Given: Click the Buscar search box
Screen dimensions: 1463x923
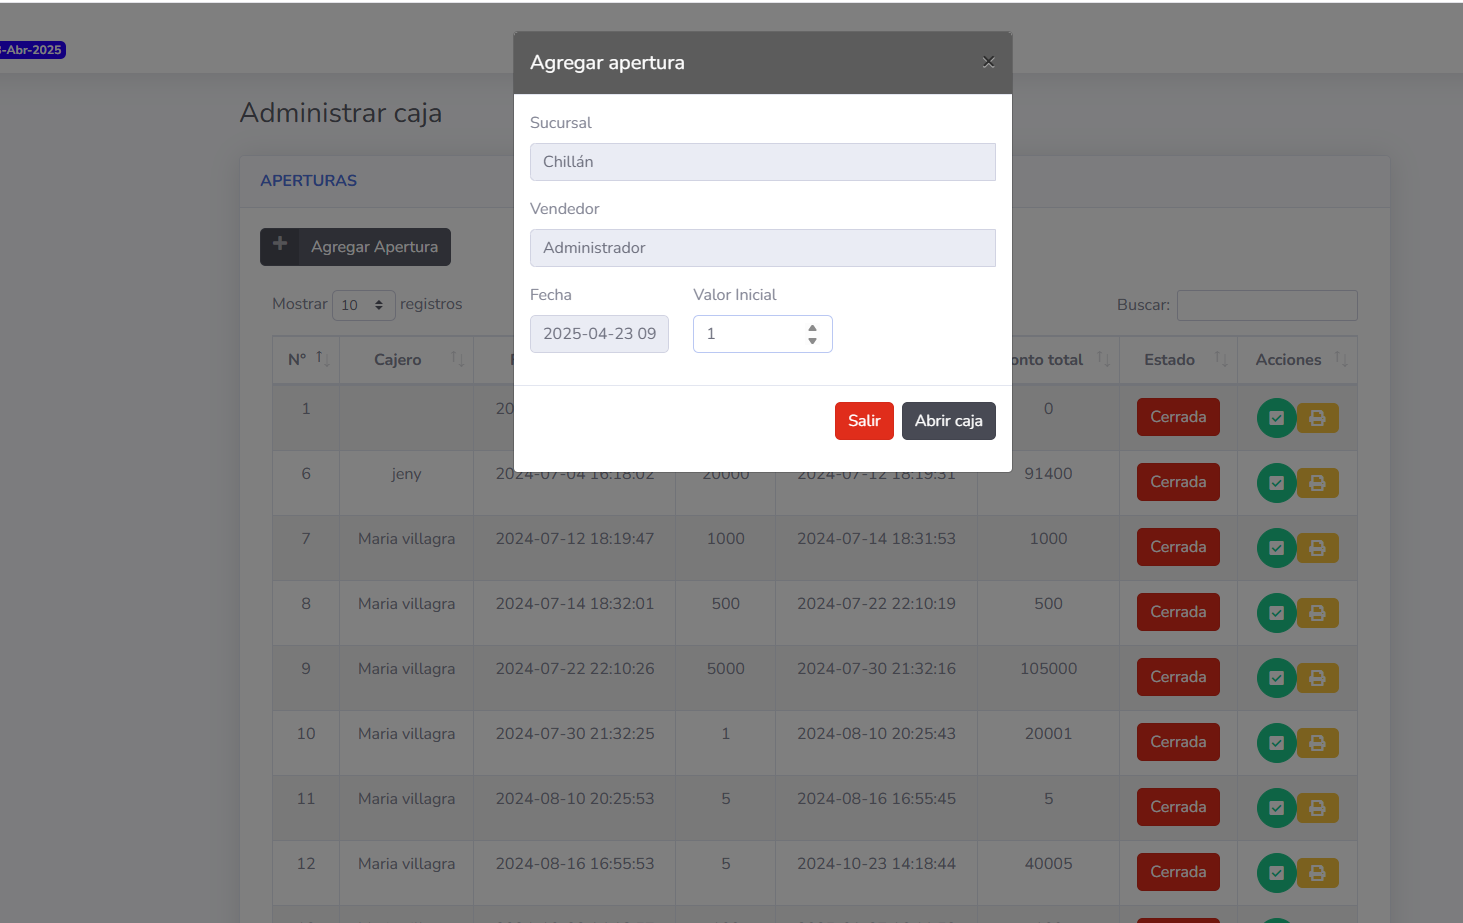Looking at the screenshot, I should [x=1266, y=305].
